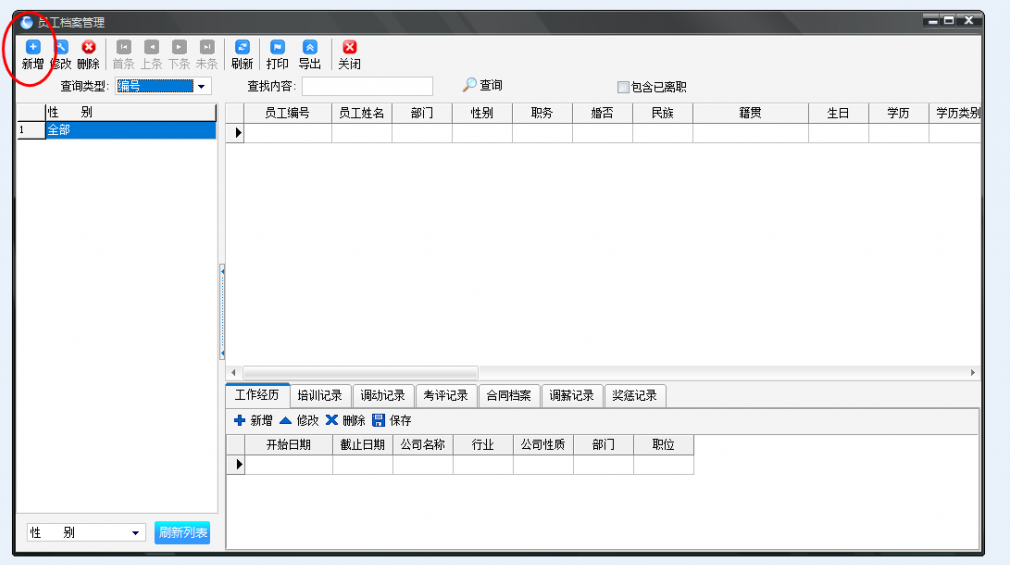Close the module with 关闭 icon
This screenshot has height=565, width=1010.
(x=350, y=47)
